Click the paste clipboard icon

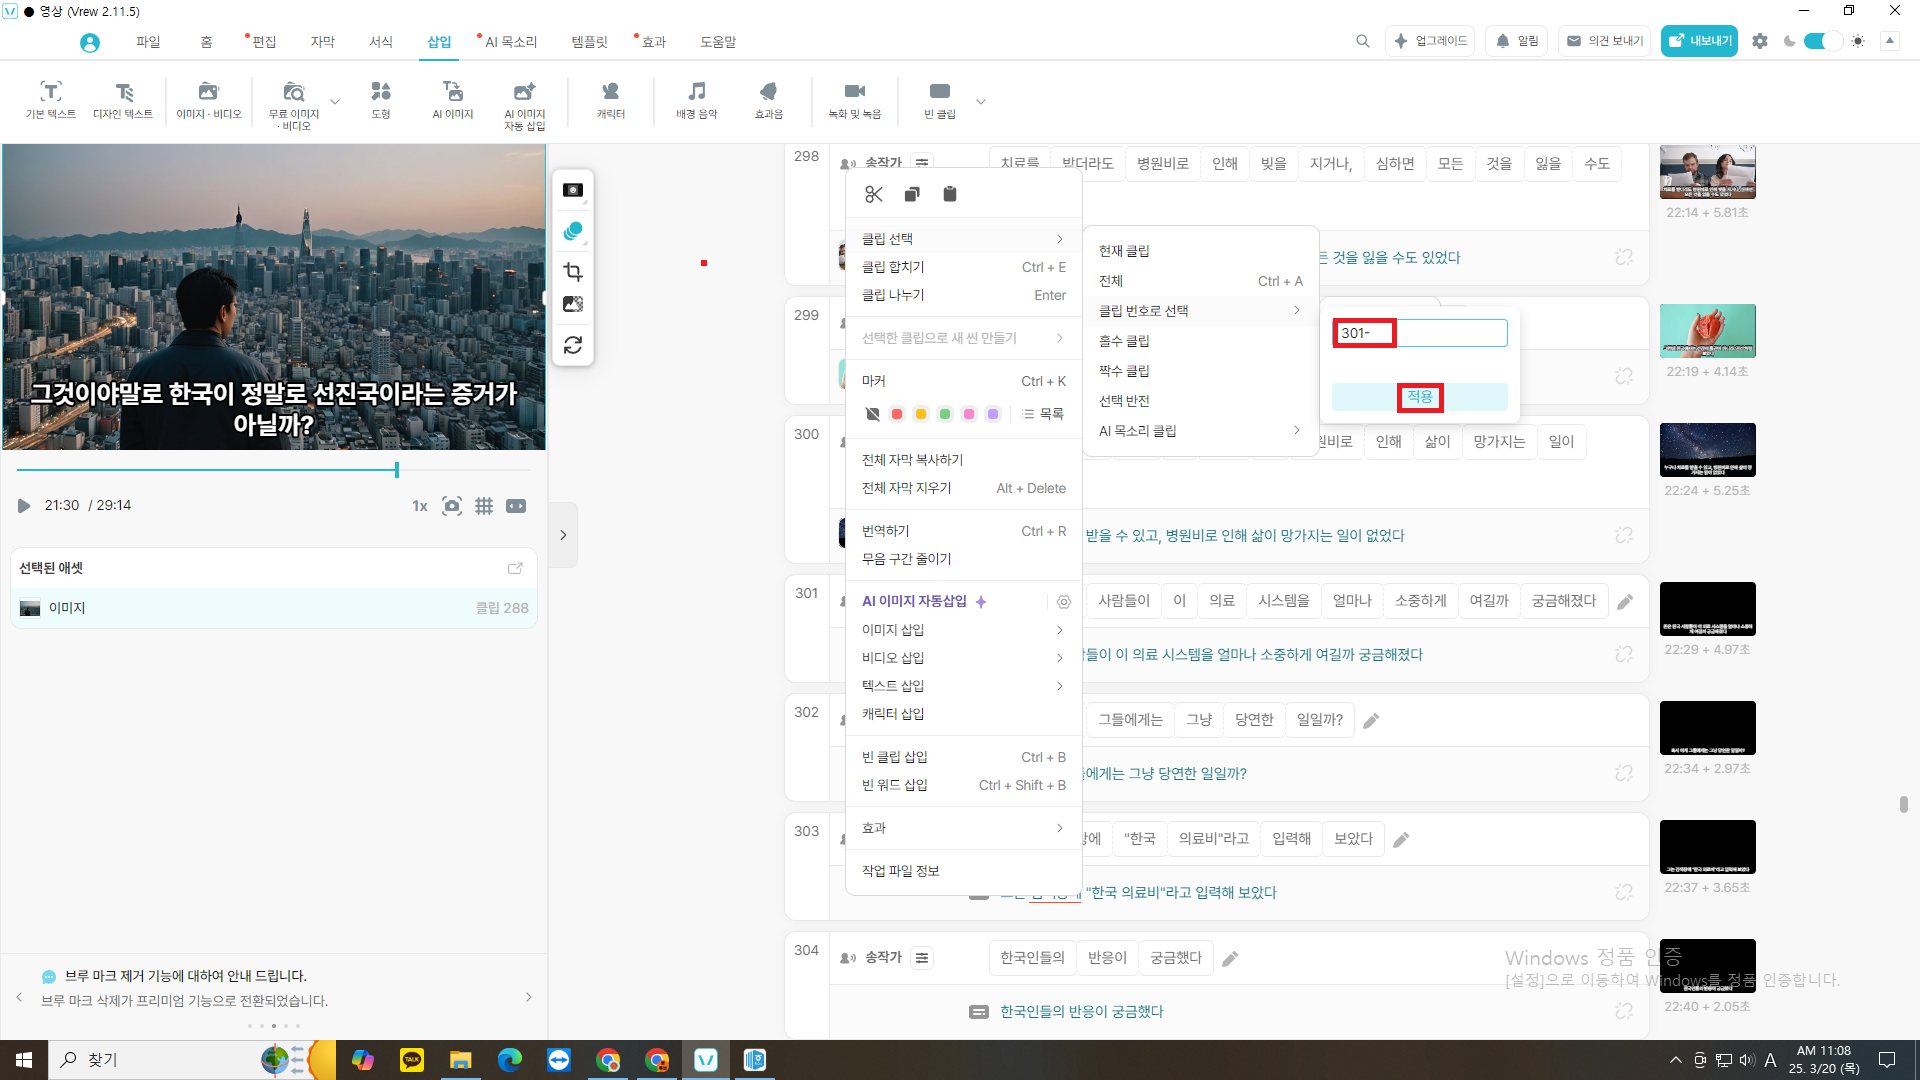click(x=950, y=194)
